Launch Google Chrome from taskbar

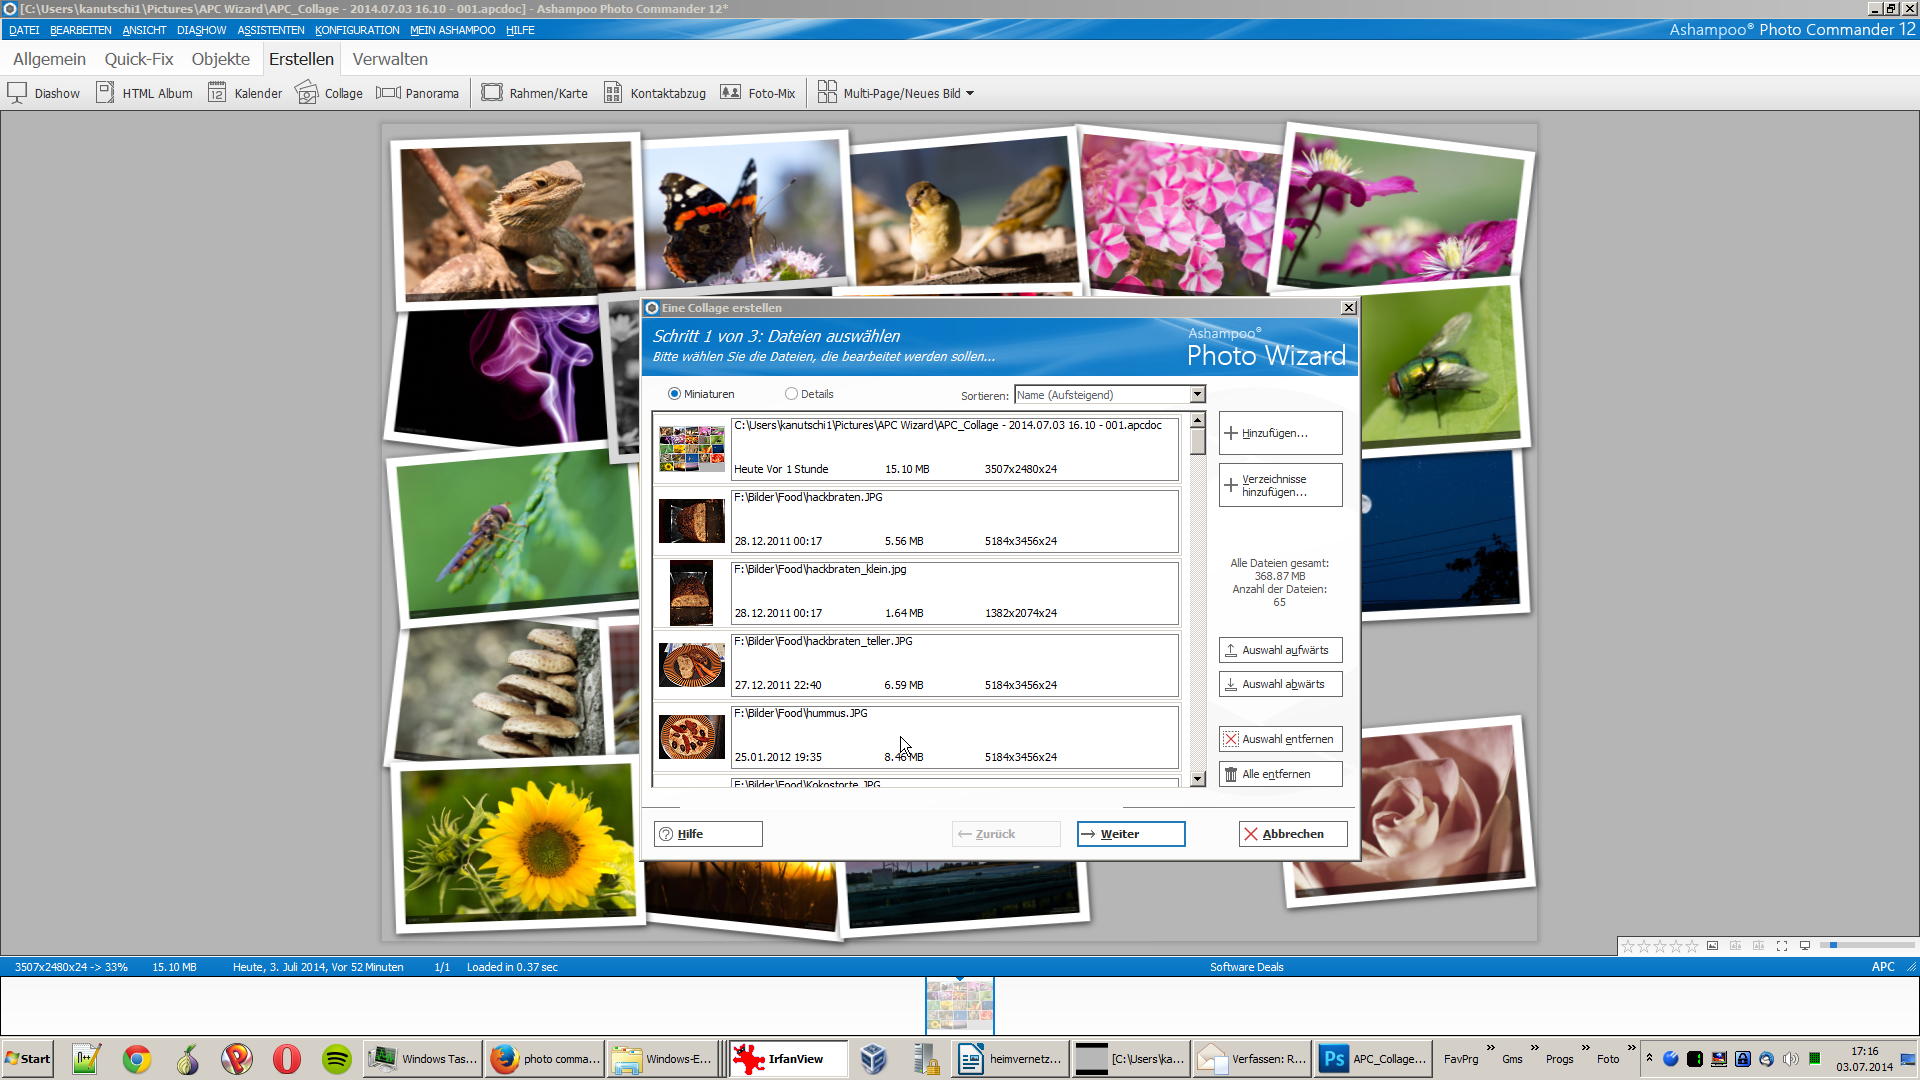pyautogui.click(x=137, y=1059)
